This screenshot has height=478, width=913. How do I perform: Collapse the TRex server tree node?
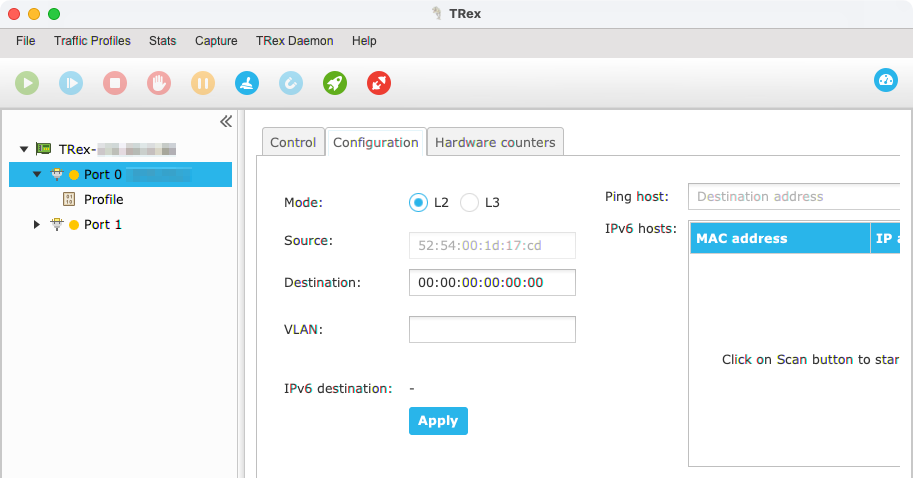(24, 149)
